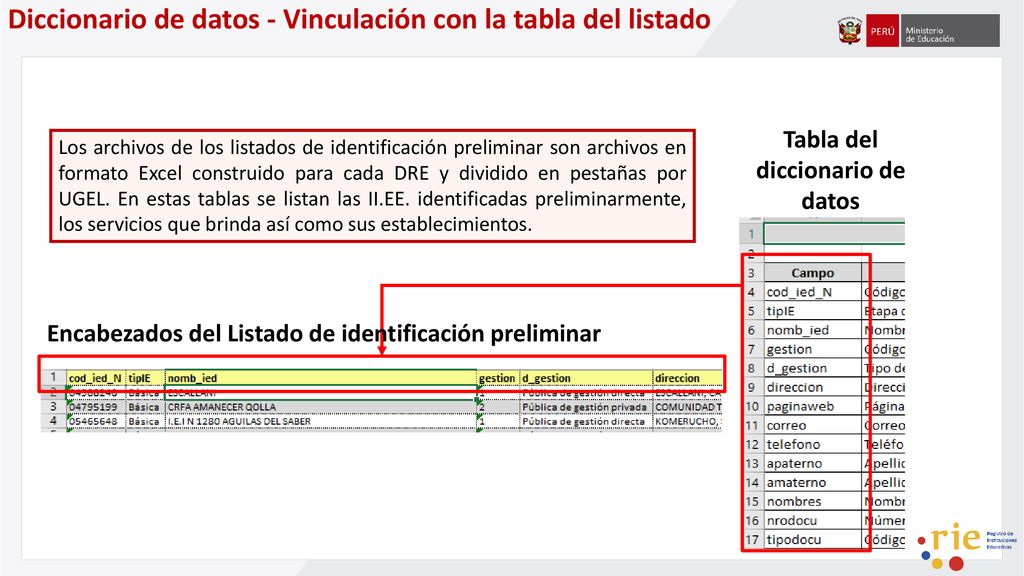This screenshot has height=576, width=1024.
Task: Click the 'Correo' description cell next to correo
Action: 884,425
